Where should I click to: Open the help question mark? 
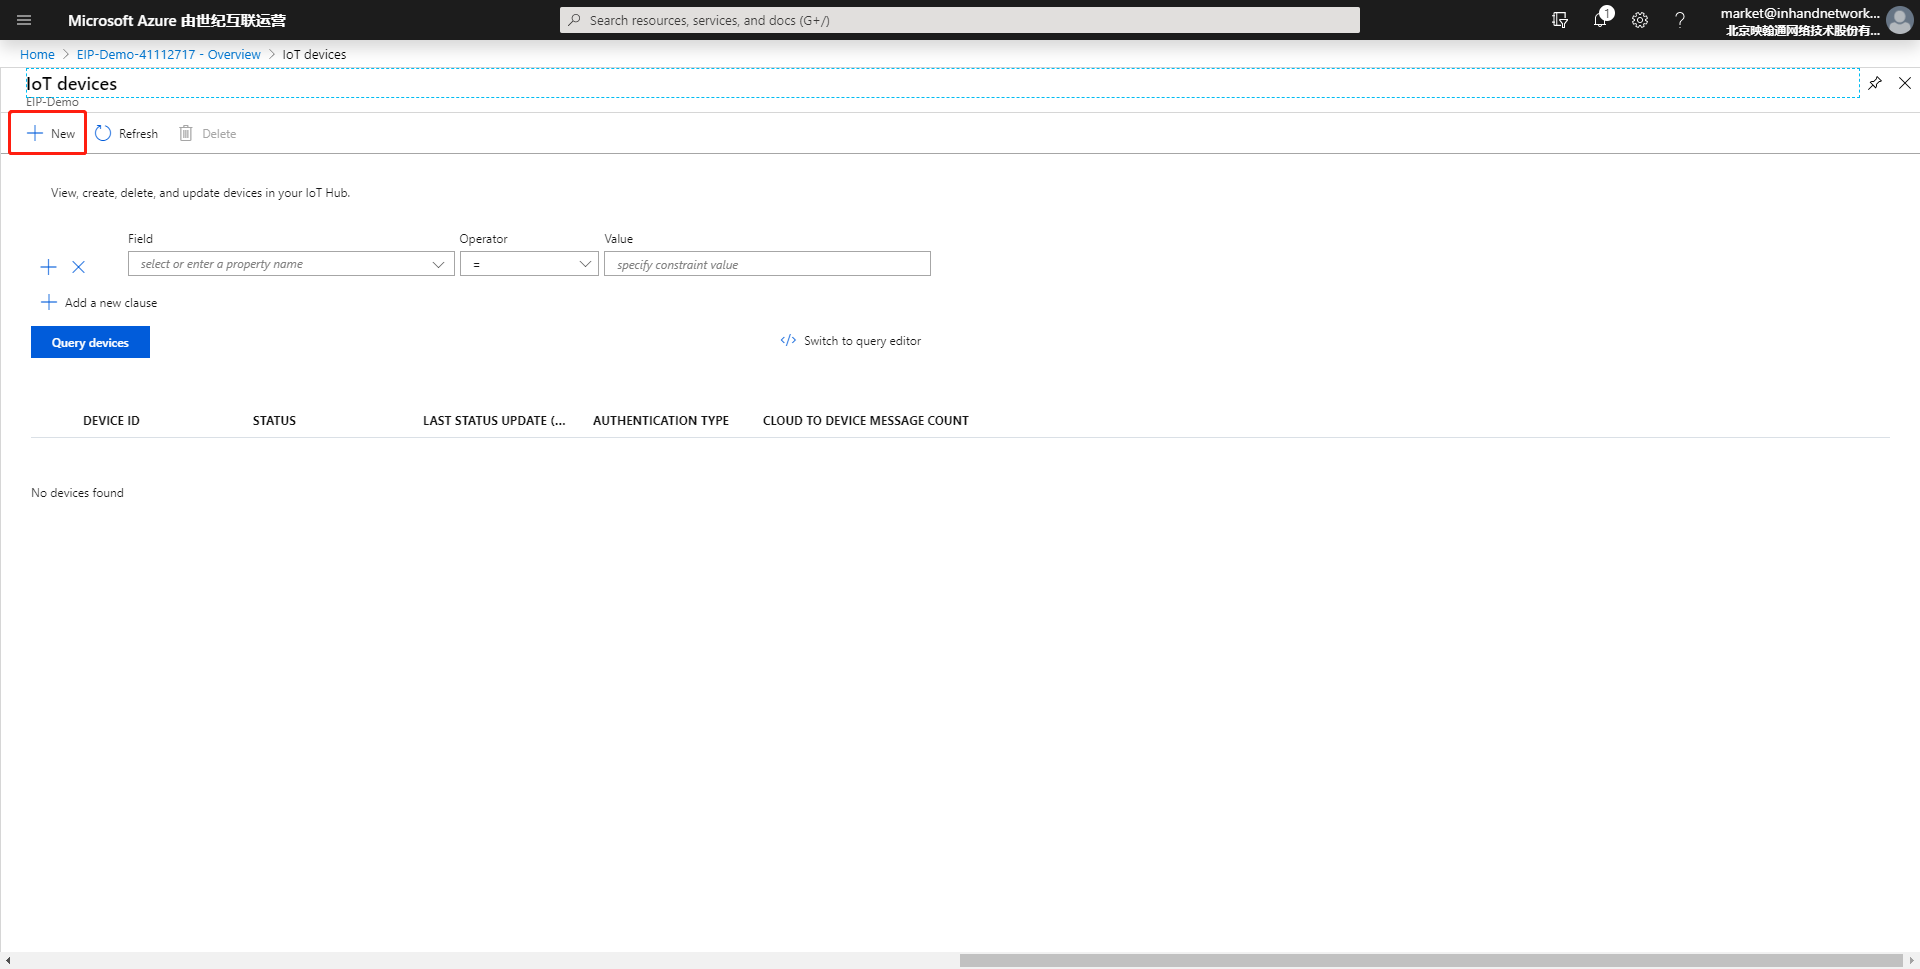pos(1680,20)
